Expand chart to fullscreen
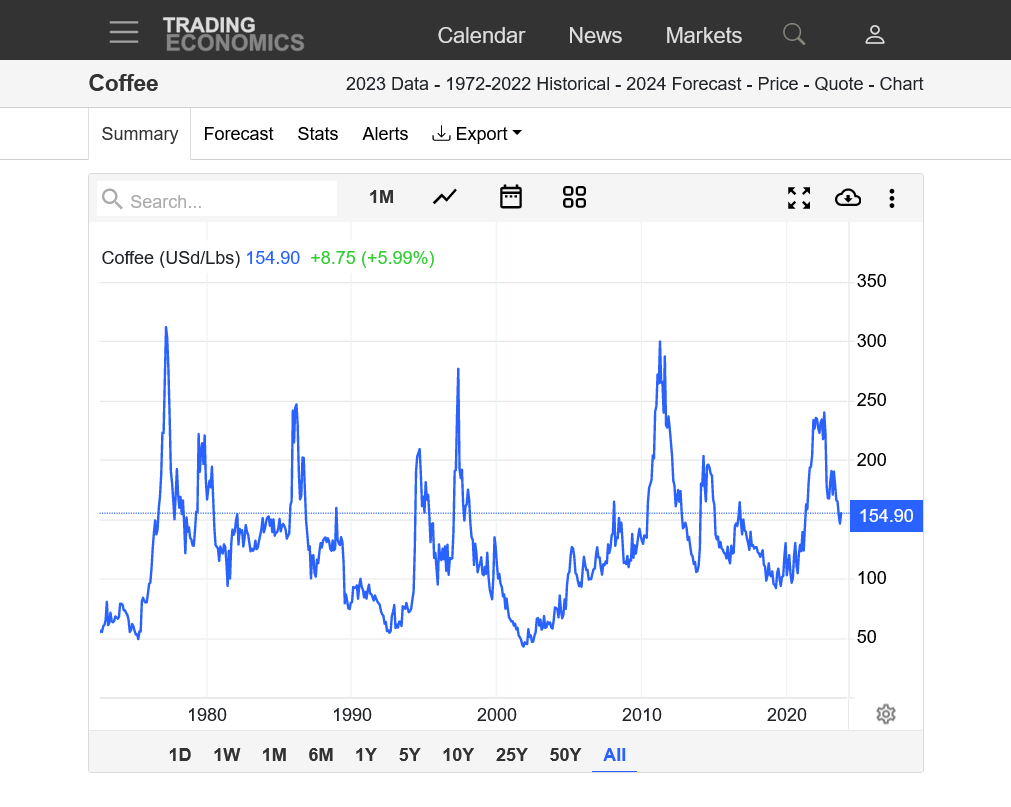The height and width of the screenshot is (807, 1011). tap(799, 198)
